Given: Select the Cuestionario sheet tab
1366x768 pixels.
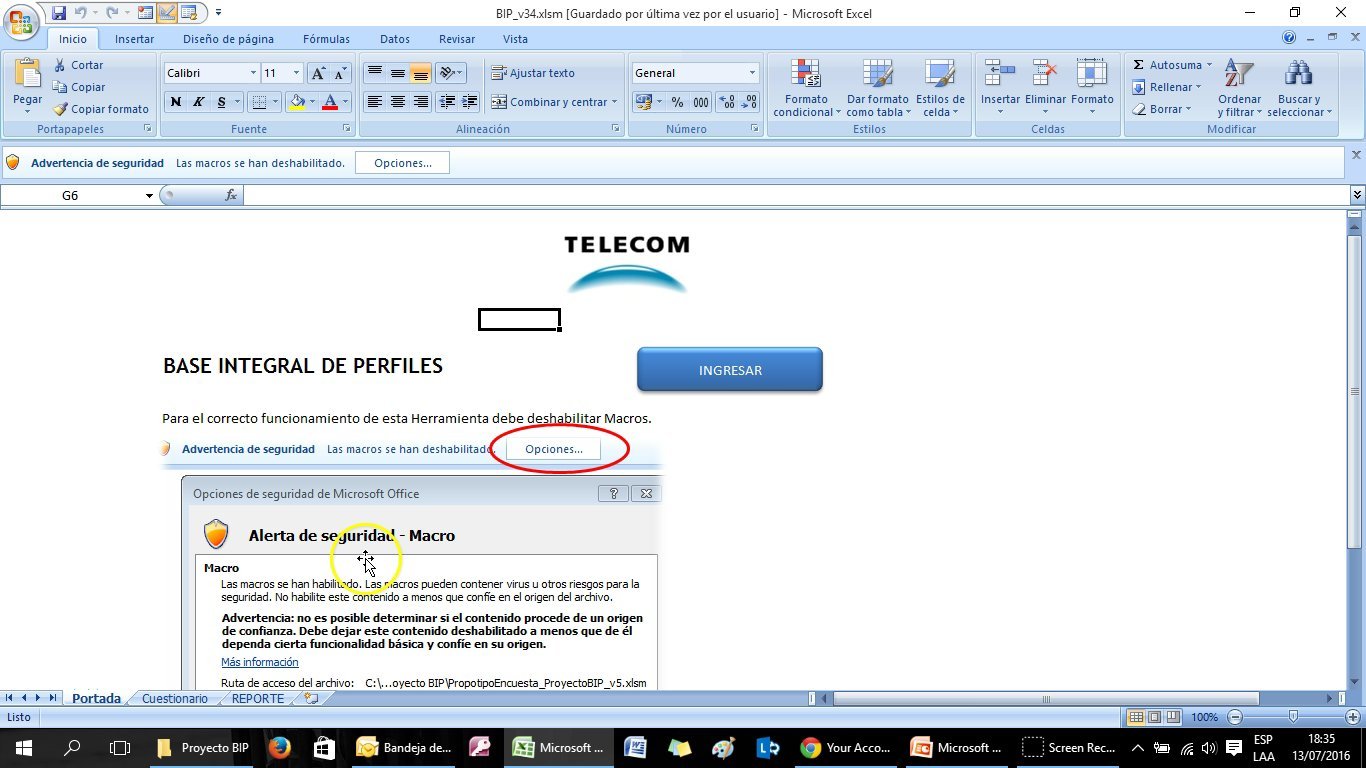Looking at the screenshot, I should pos(174,698).
